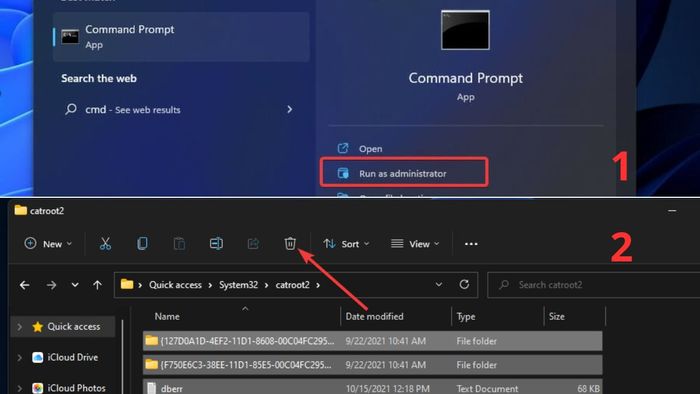Click the Share icon in toolbar
This screenshot has height=394, width=700.
(253, 244)
